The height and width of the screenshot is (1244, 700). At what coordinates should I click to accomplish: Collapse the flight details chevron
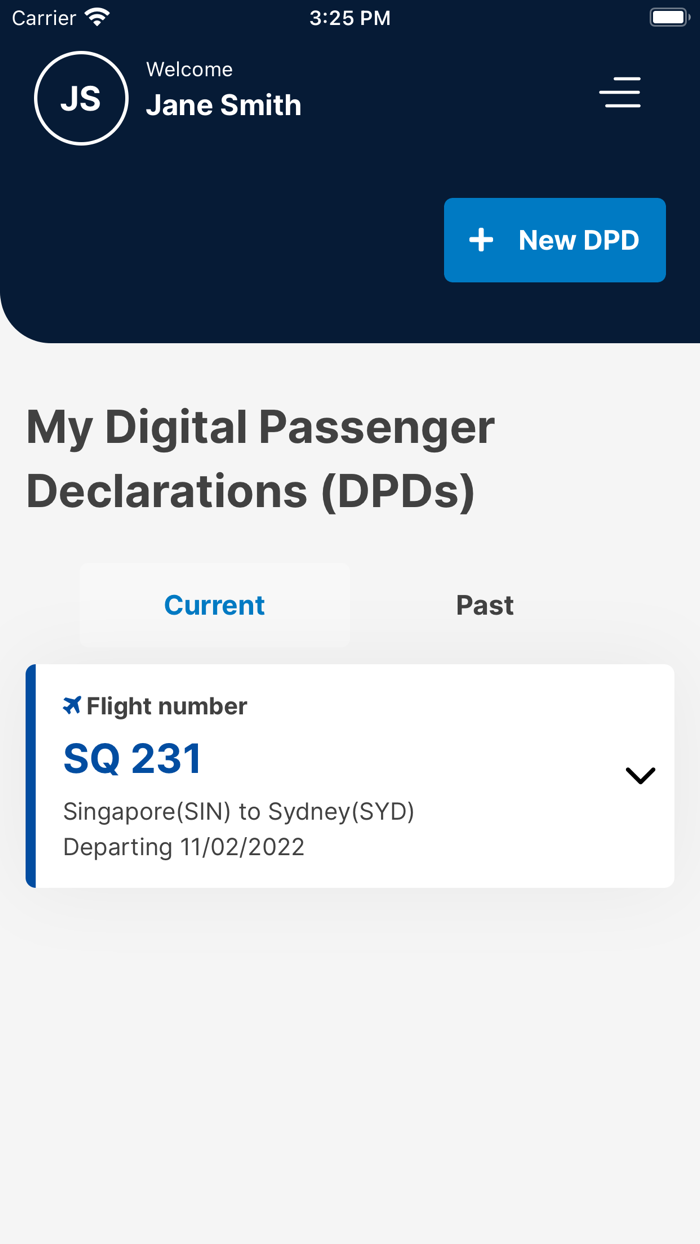(639, 775)
